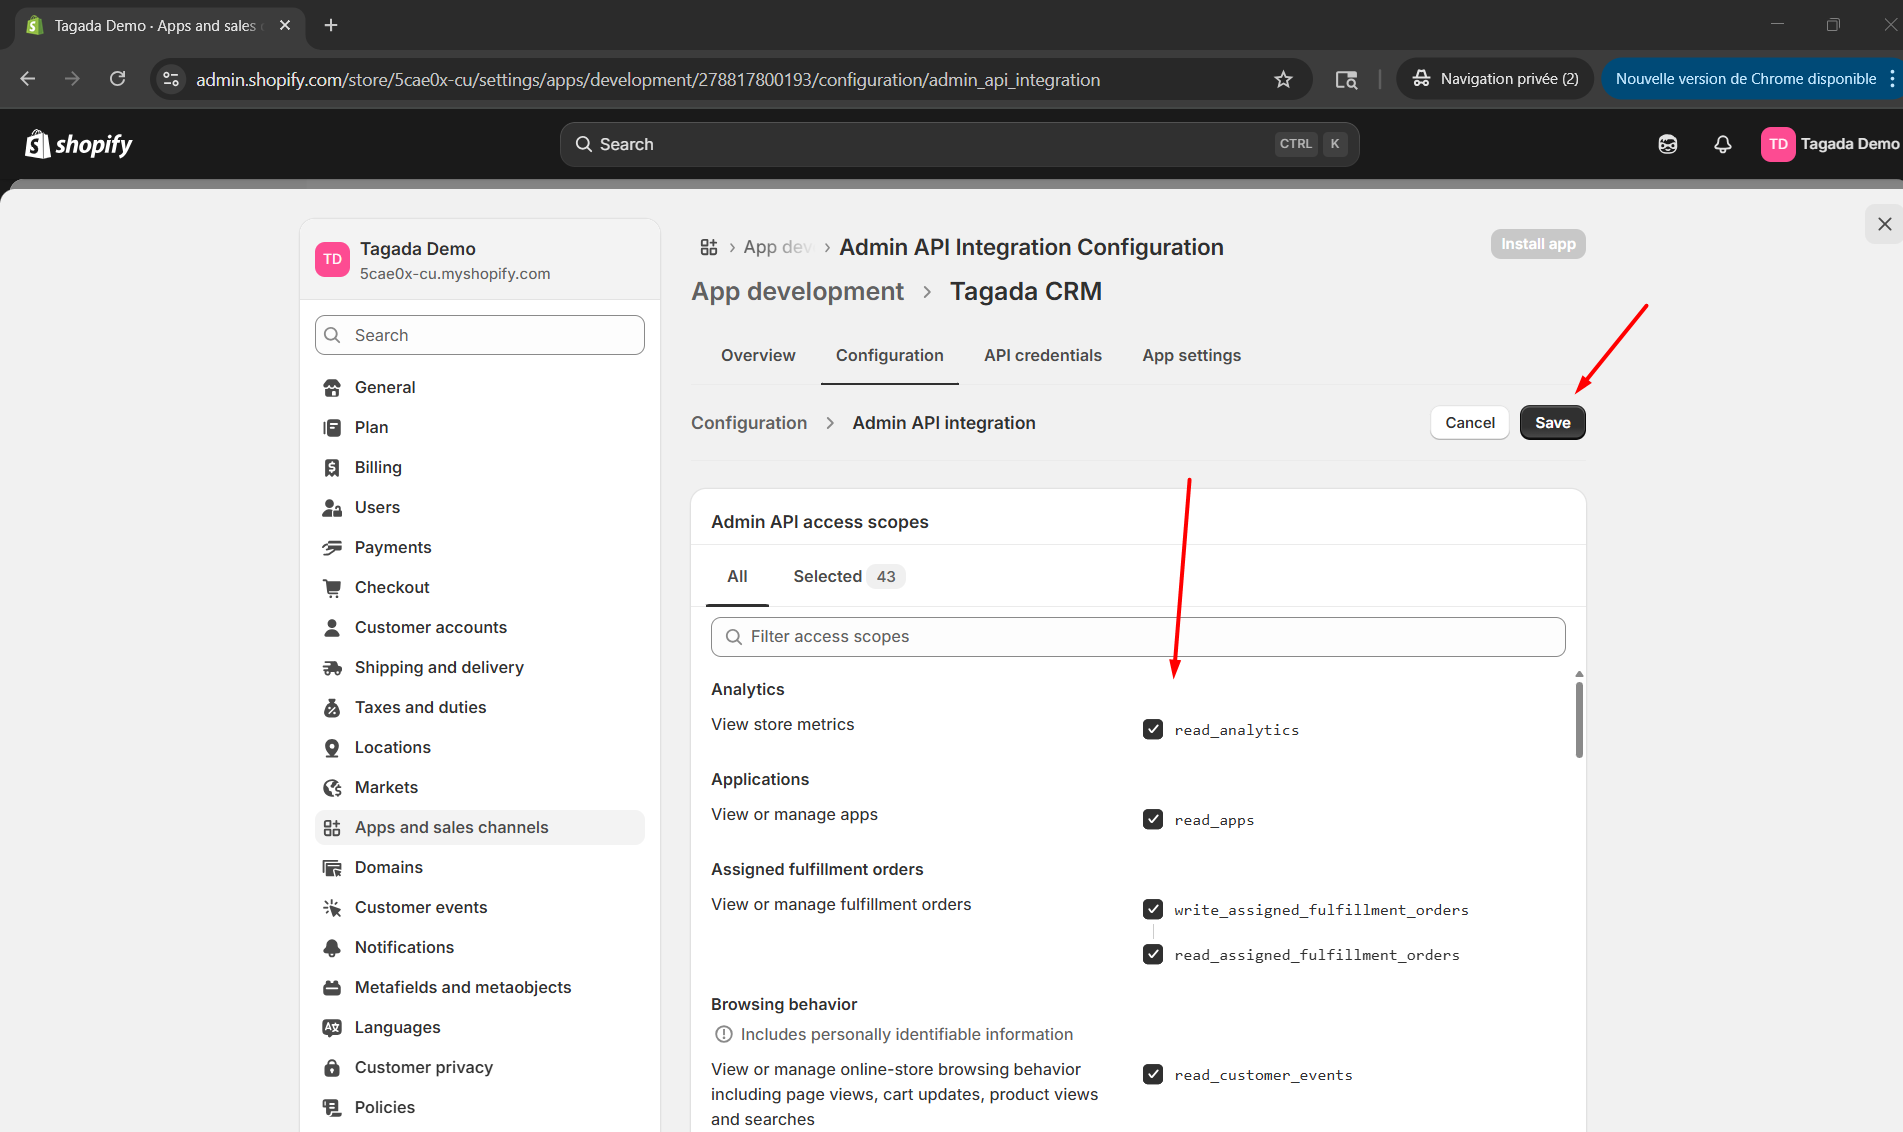
Task: Click the scopes list scrollbar thumb
Action: click(1579, 719)
